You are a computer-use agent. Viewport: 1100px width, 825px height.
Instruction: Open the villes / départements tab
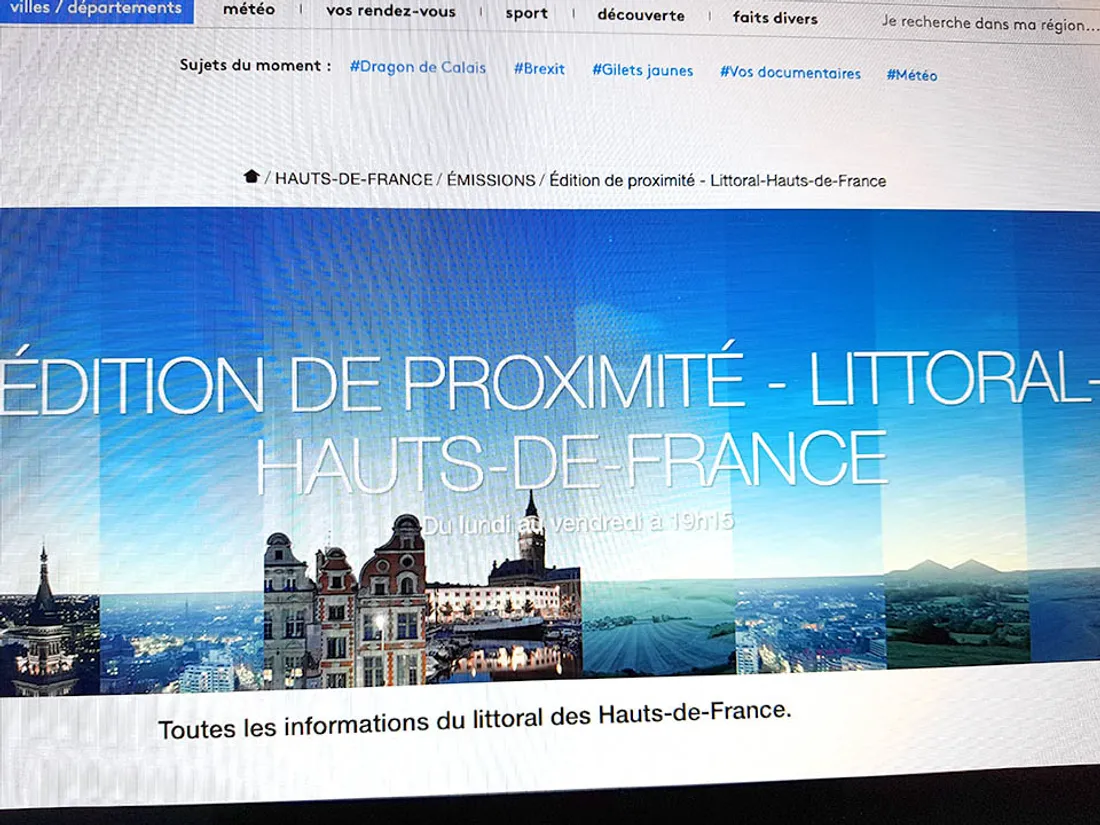96,9
